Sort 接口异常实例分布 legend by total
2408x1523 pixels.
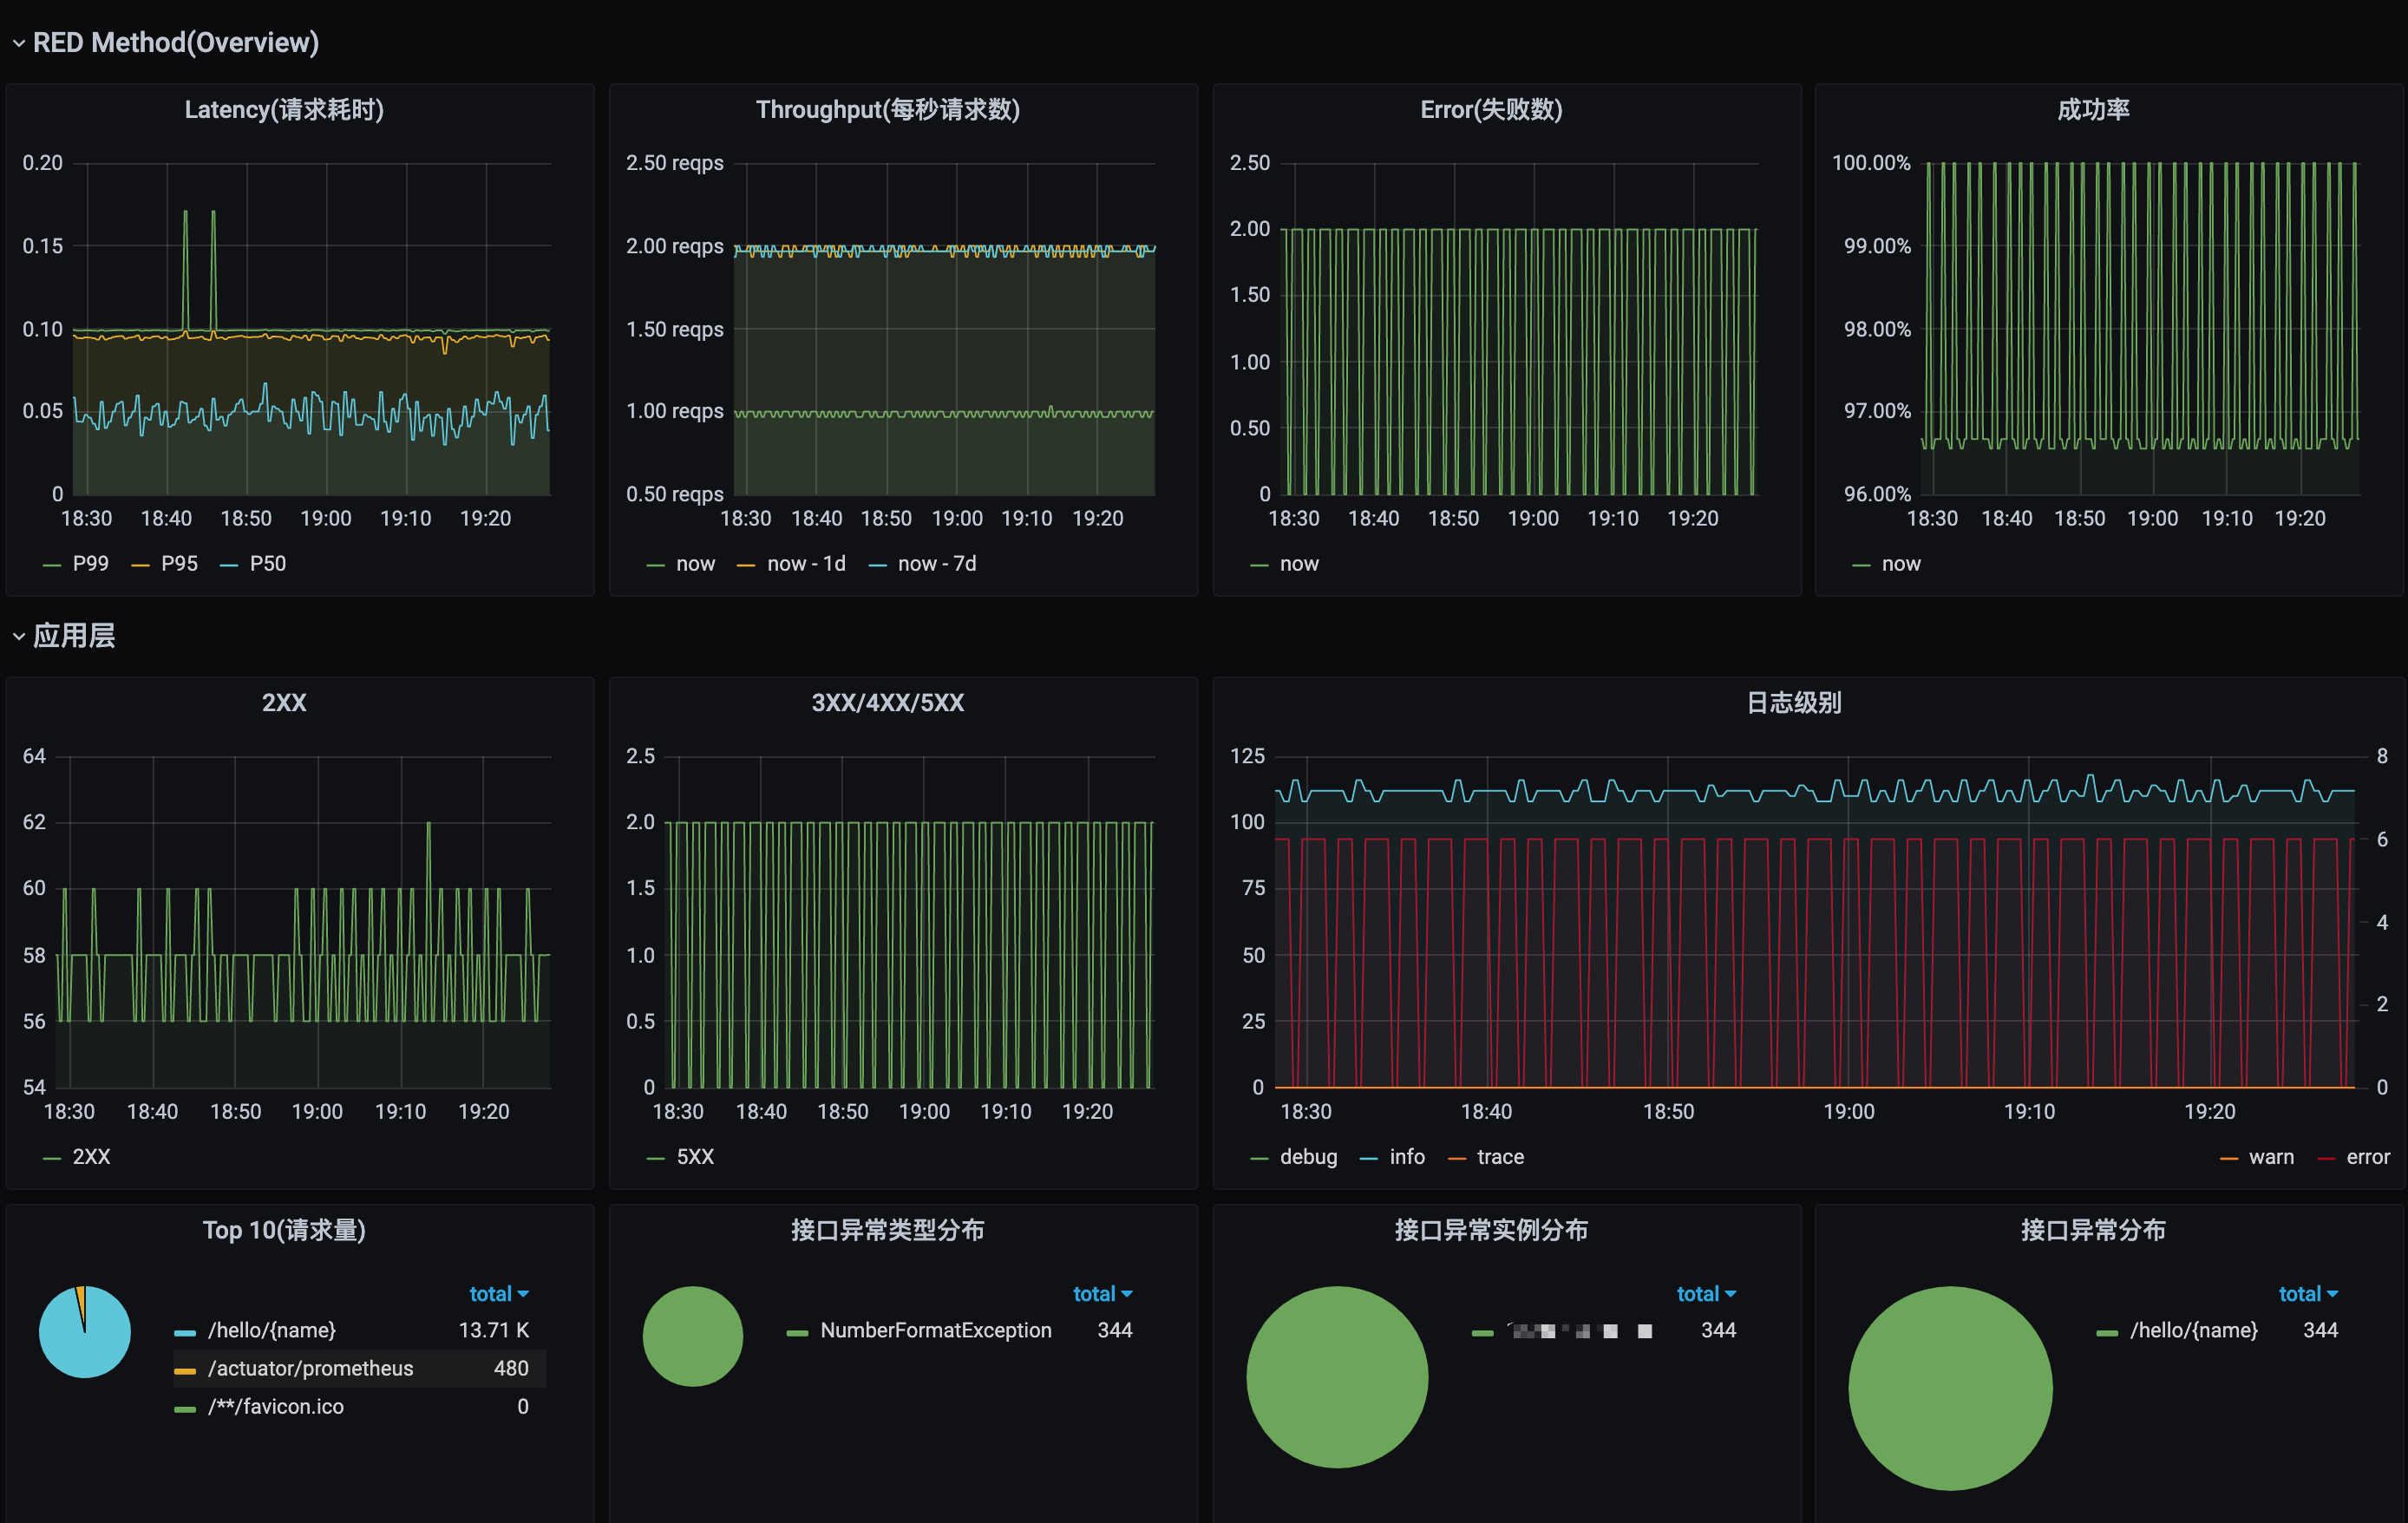[x=1706, y=1294]
